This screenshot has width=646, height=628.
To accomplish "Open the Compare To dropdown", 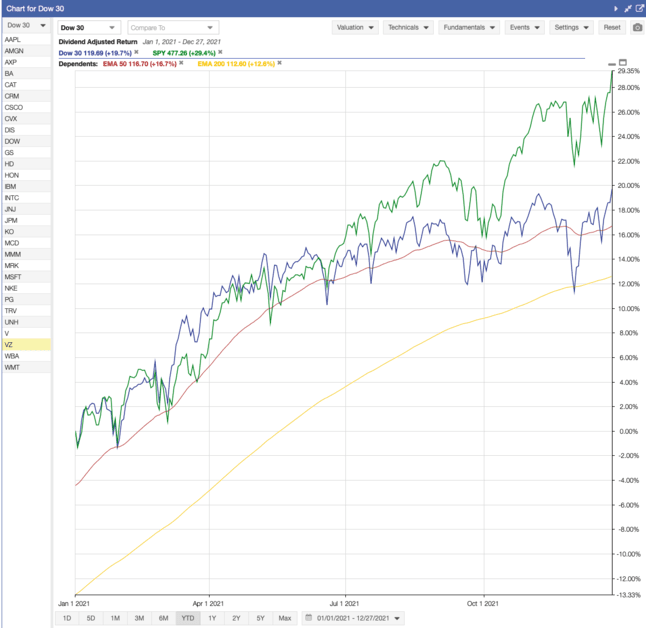I will pyautogui.click(x=173, y=28).
